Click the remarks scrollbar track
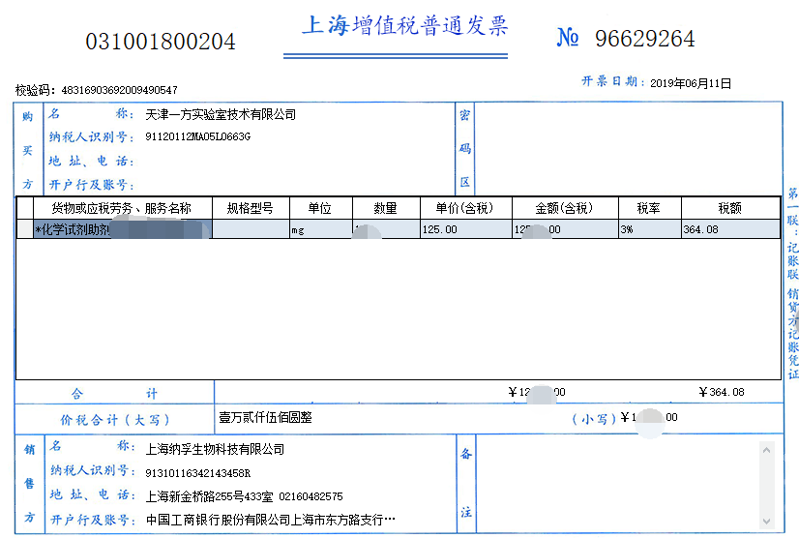This screenshot has width=799, height=538. [x=766, y=485]
